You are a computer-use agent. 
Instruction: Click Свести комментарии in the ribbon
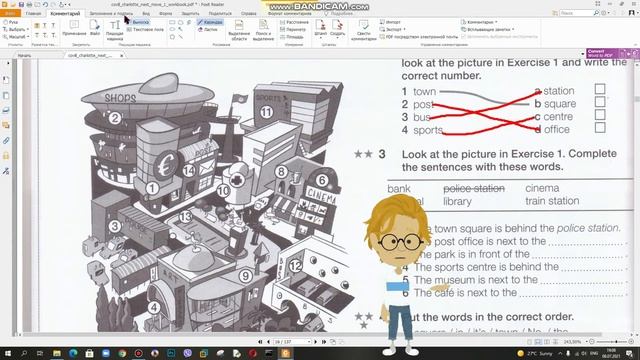(363, 31)
